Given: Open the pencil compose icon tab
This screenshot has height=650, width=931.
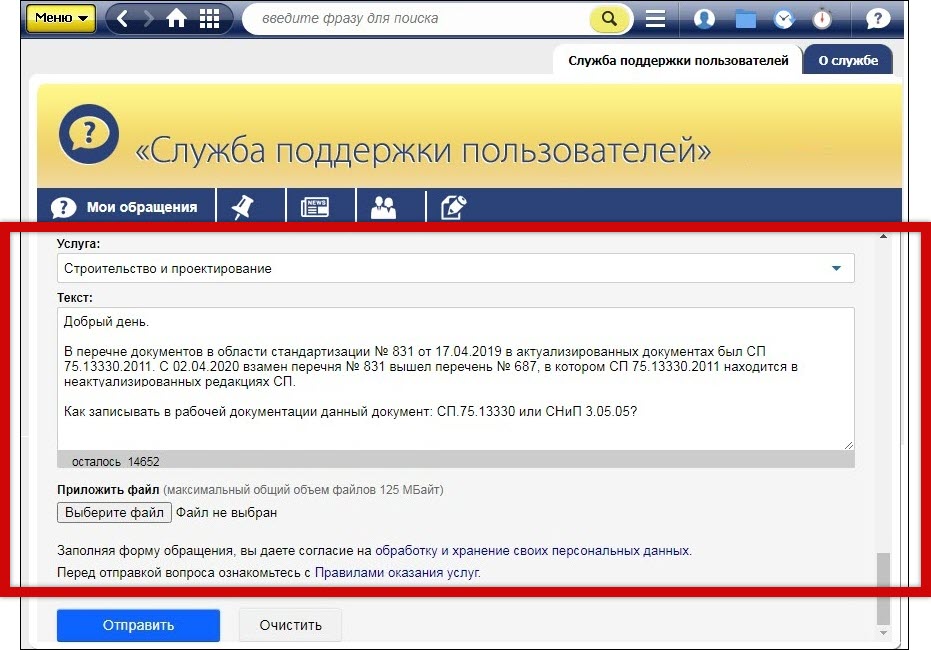Looking at the screenshot, I should click(453, 207).
